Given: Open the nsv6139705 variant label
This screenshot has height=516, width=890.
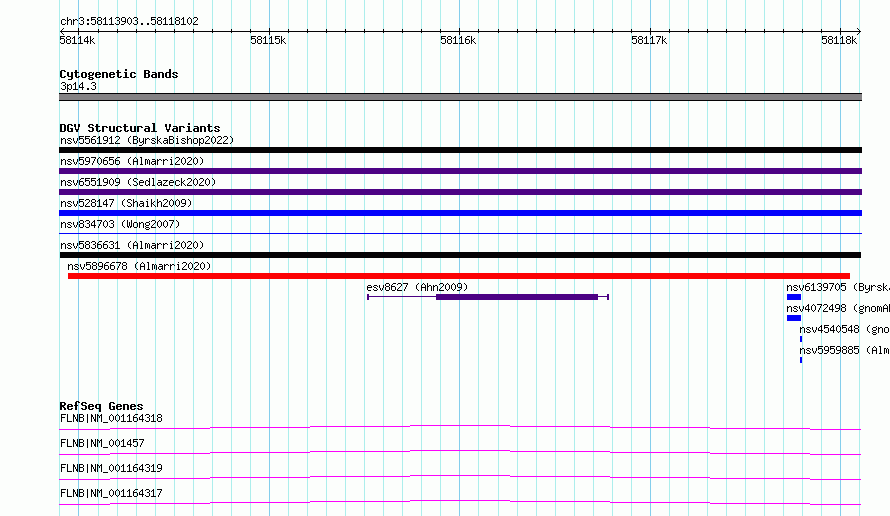Looking at the screenshot, I should tap(838, 287).
